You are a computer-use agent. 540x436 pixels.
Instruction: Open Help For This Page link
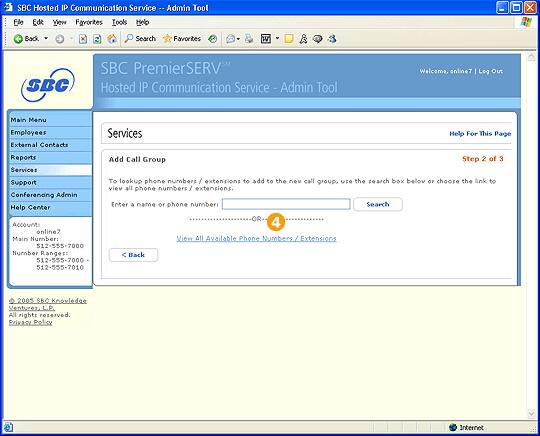pyautogui.click(x=480, y=134)
